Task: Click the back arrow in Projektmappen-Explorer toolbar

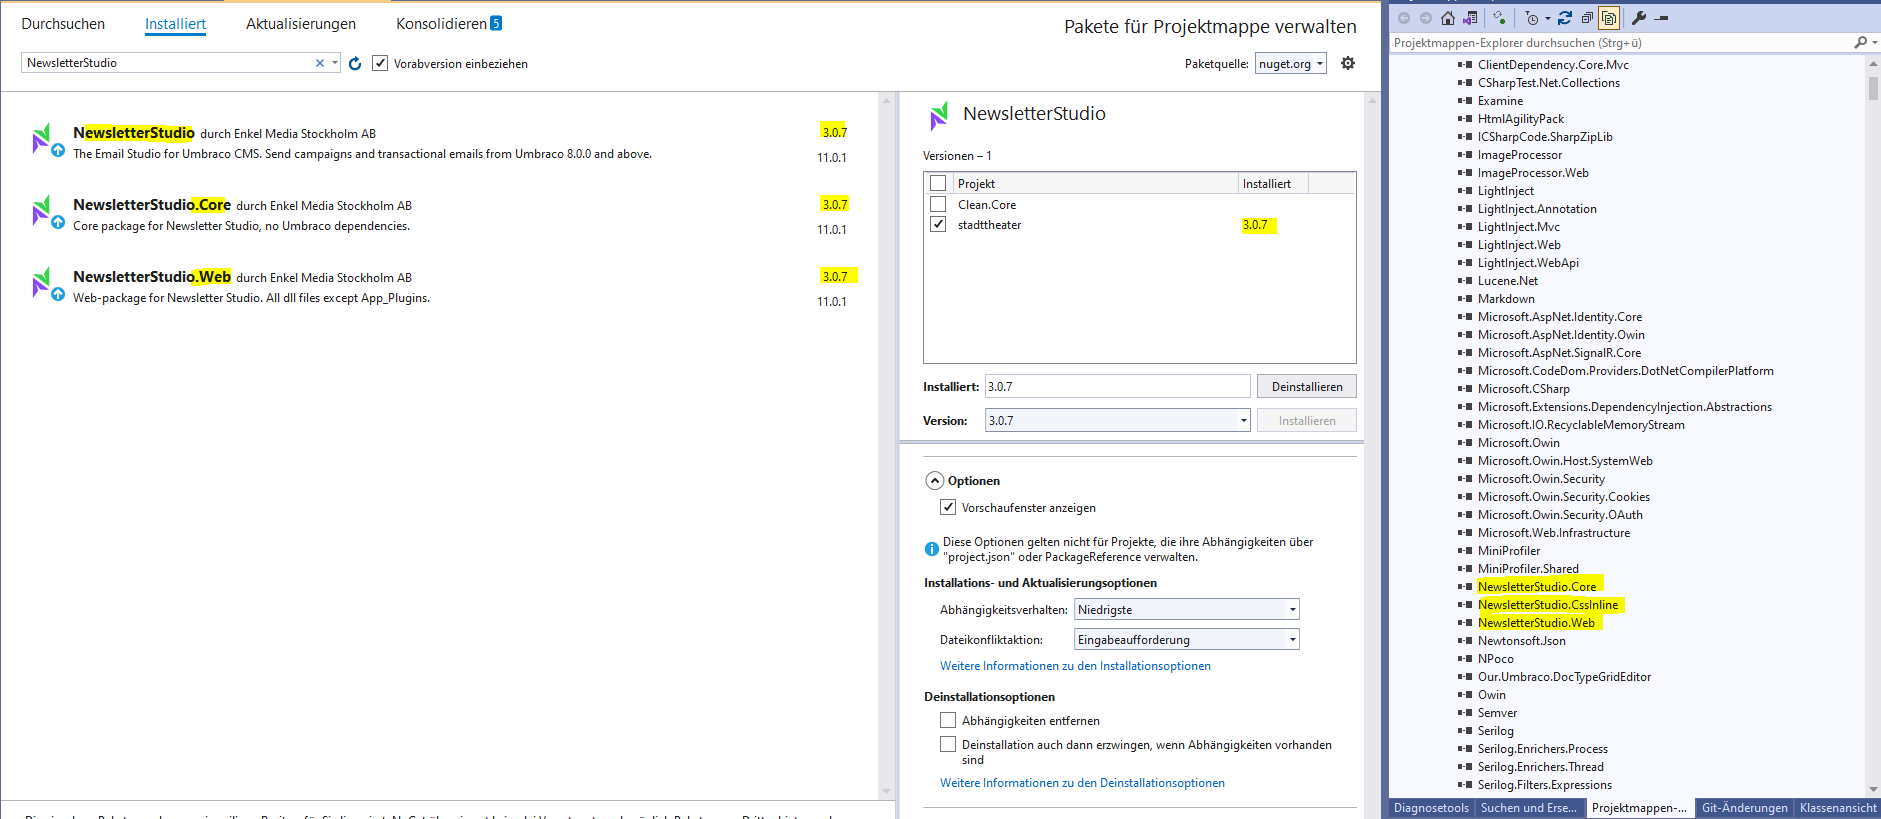Action: coord(1404,18)
